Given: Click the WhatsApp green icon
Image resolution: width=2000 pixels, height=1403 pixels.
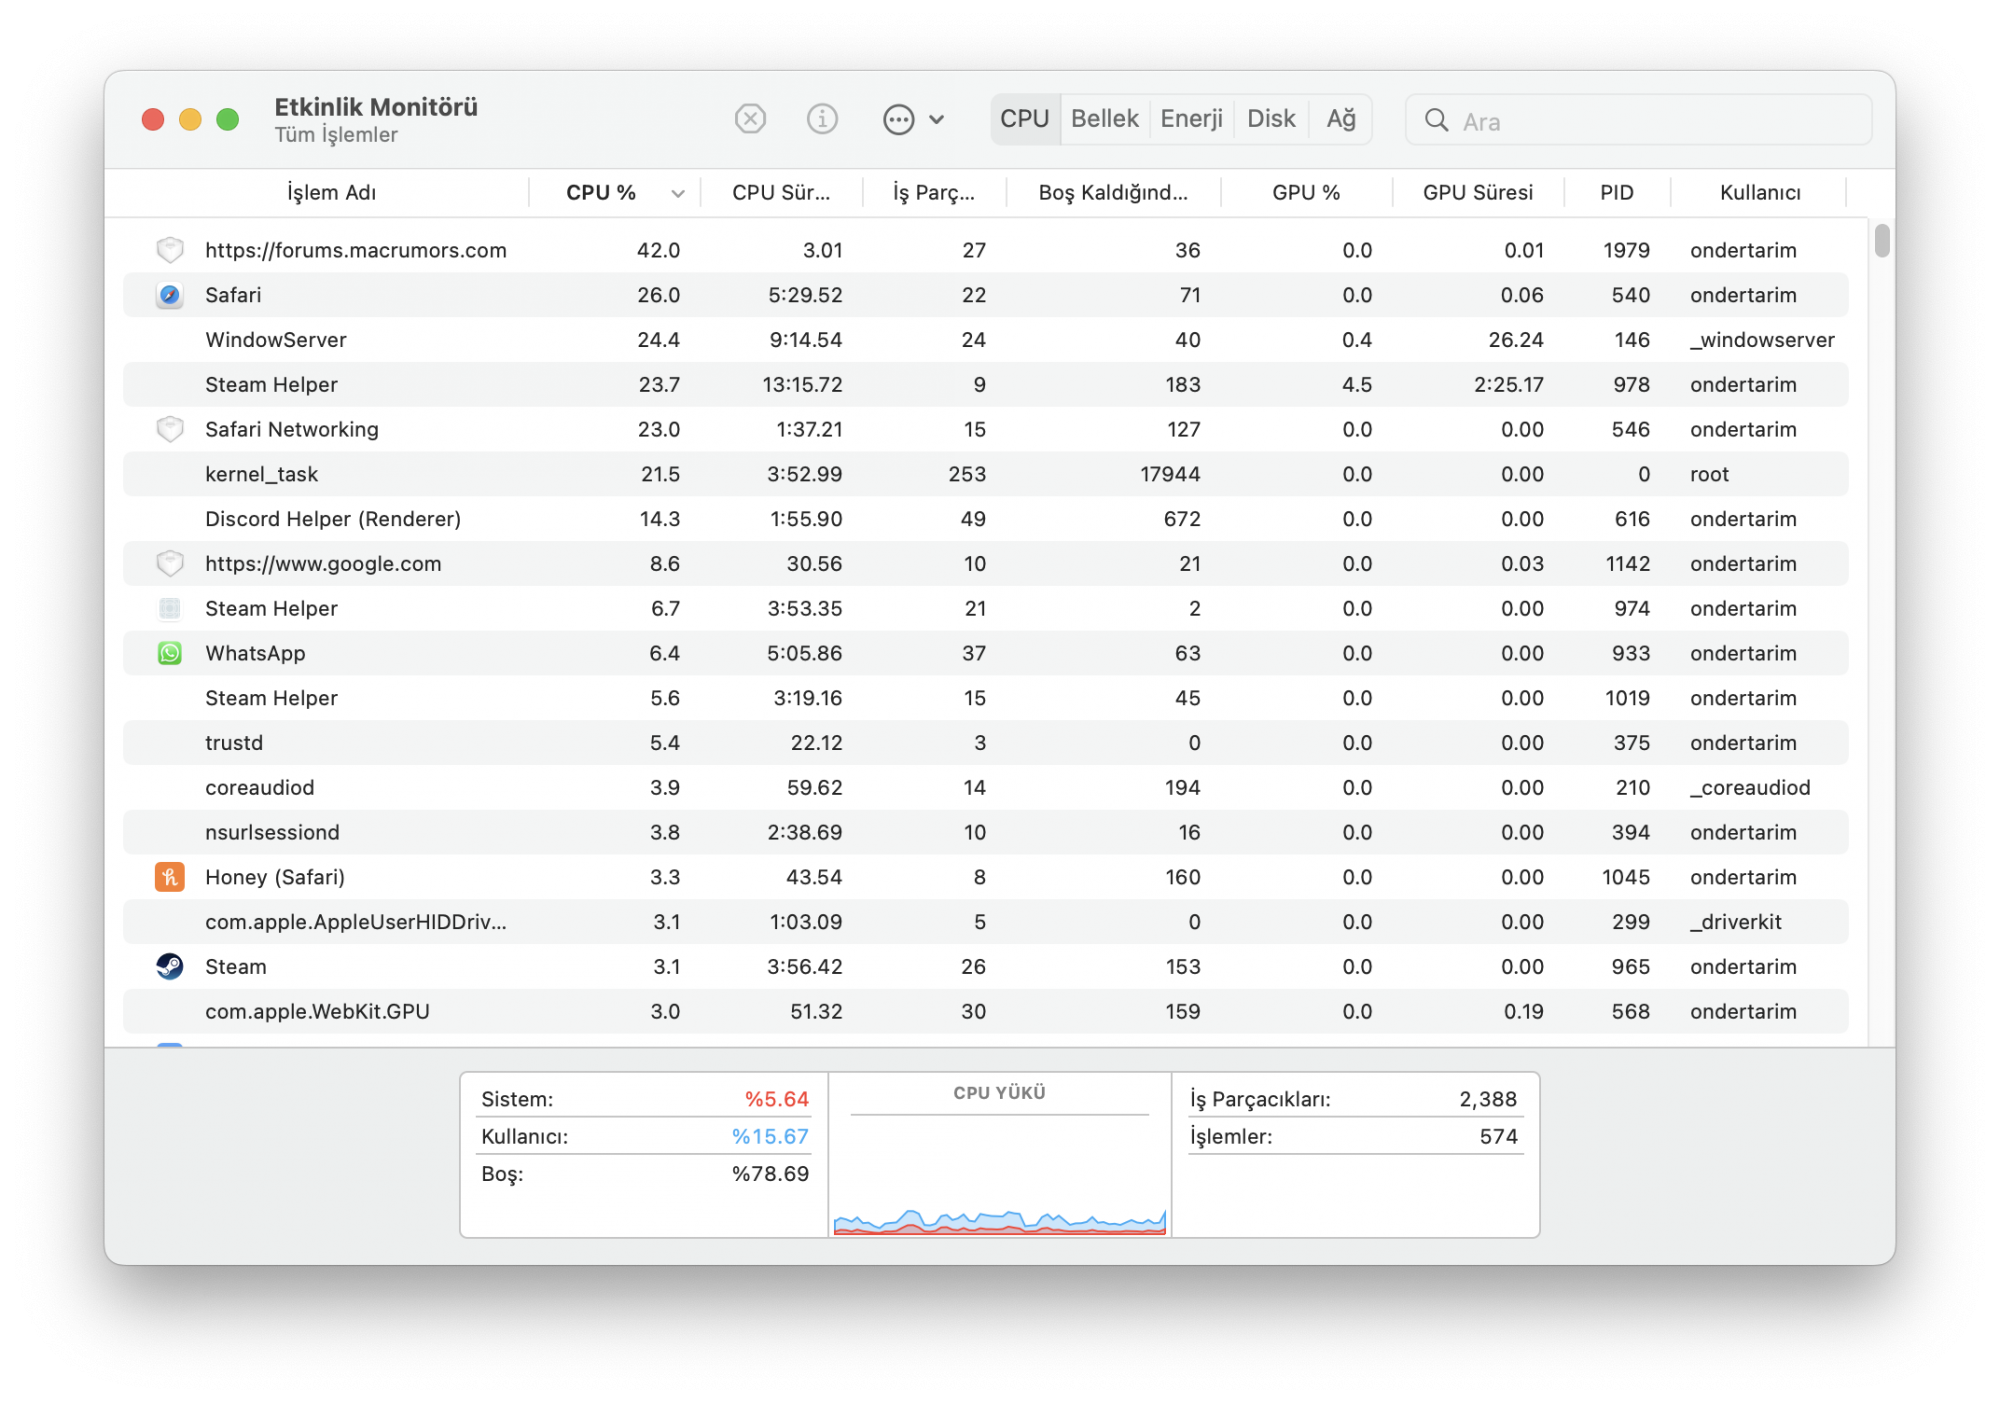Looking at the screenshot, I should click(170, 653).
